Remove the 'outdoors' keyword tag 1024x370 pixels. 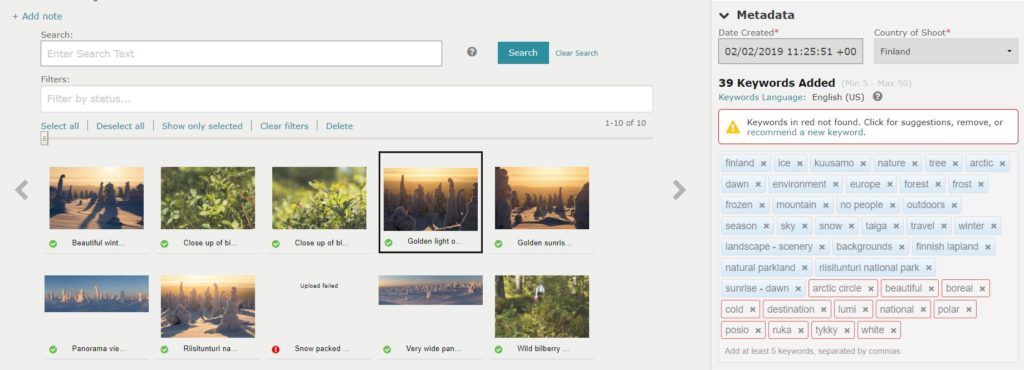pyautogui.click(x=954, y=206)
